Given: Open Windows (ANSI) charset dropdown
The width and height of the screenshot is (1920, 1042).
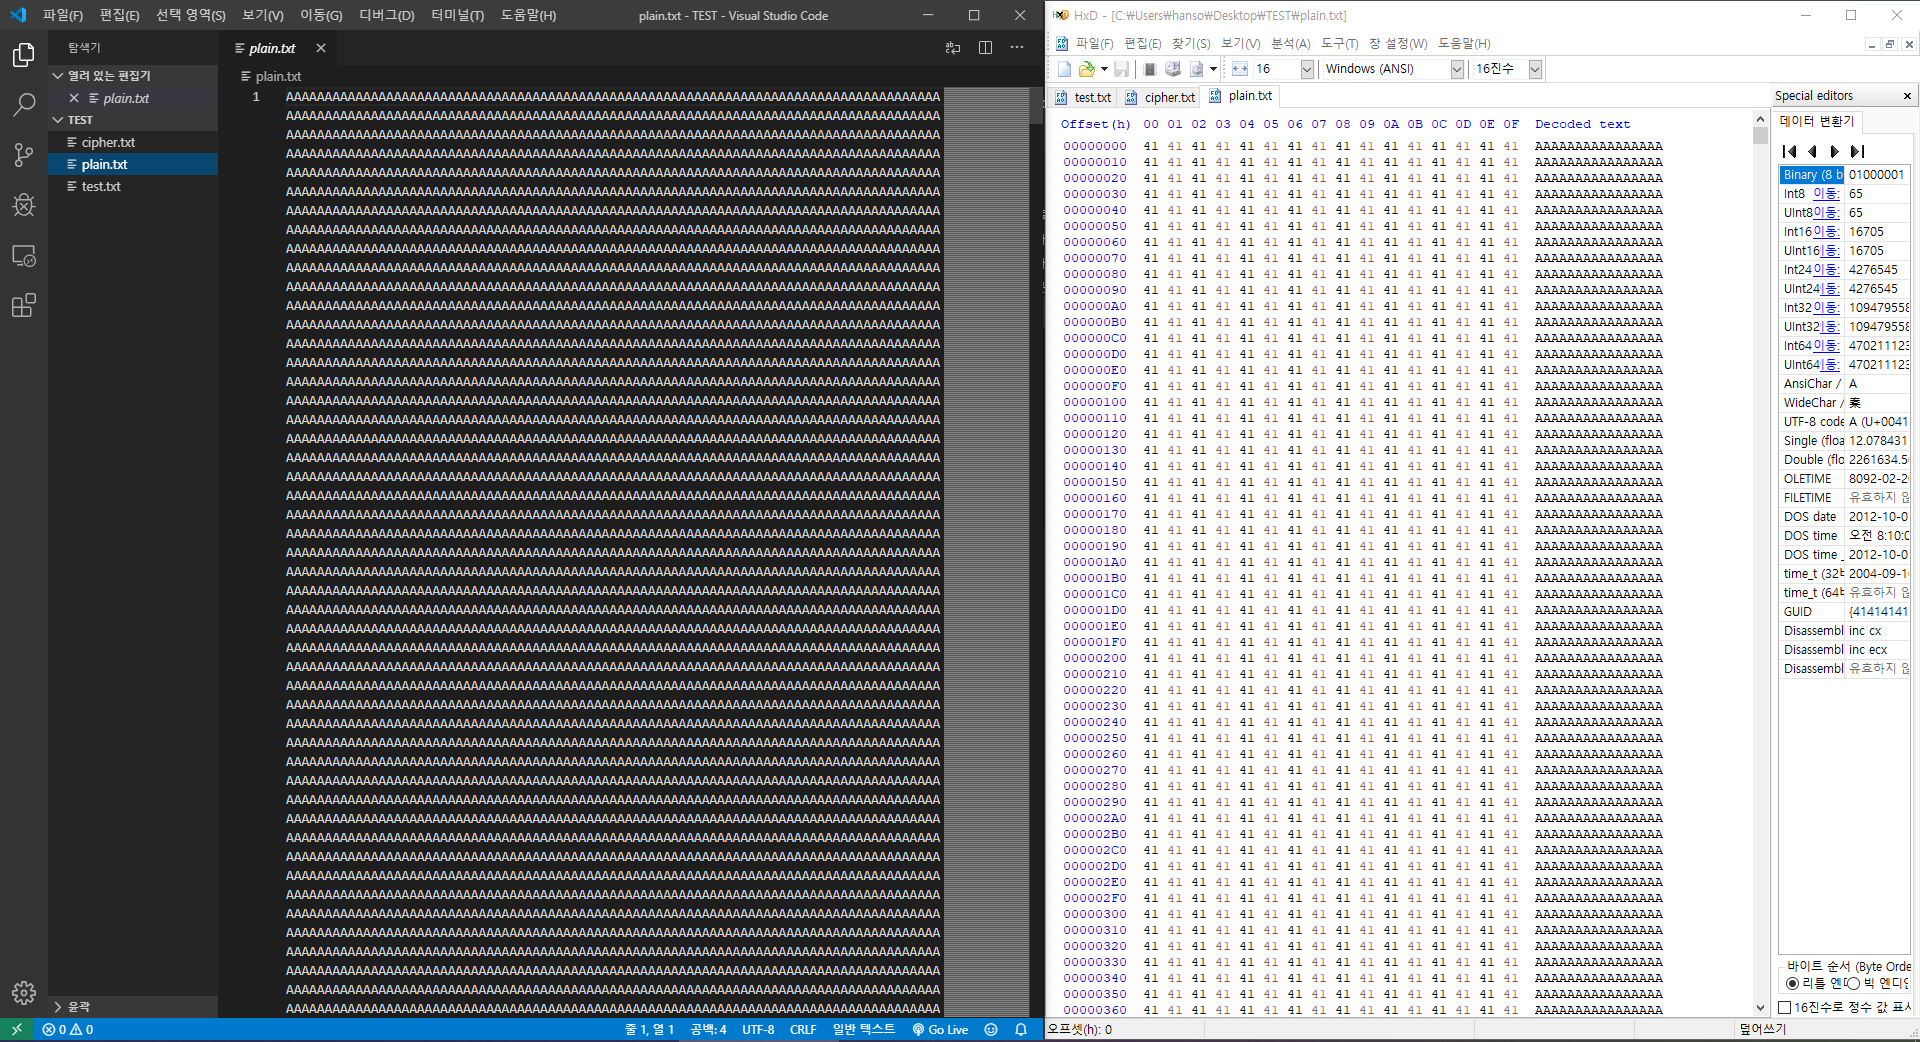Looking at the screenshot, I should (x=1457, y=69).
